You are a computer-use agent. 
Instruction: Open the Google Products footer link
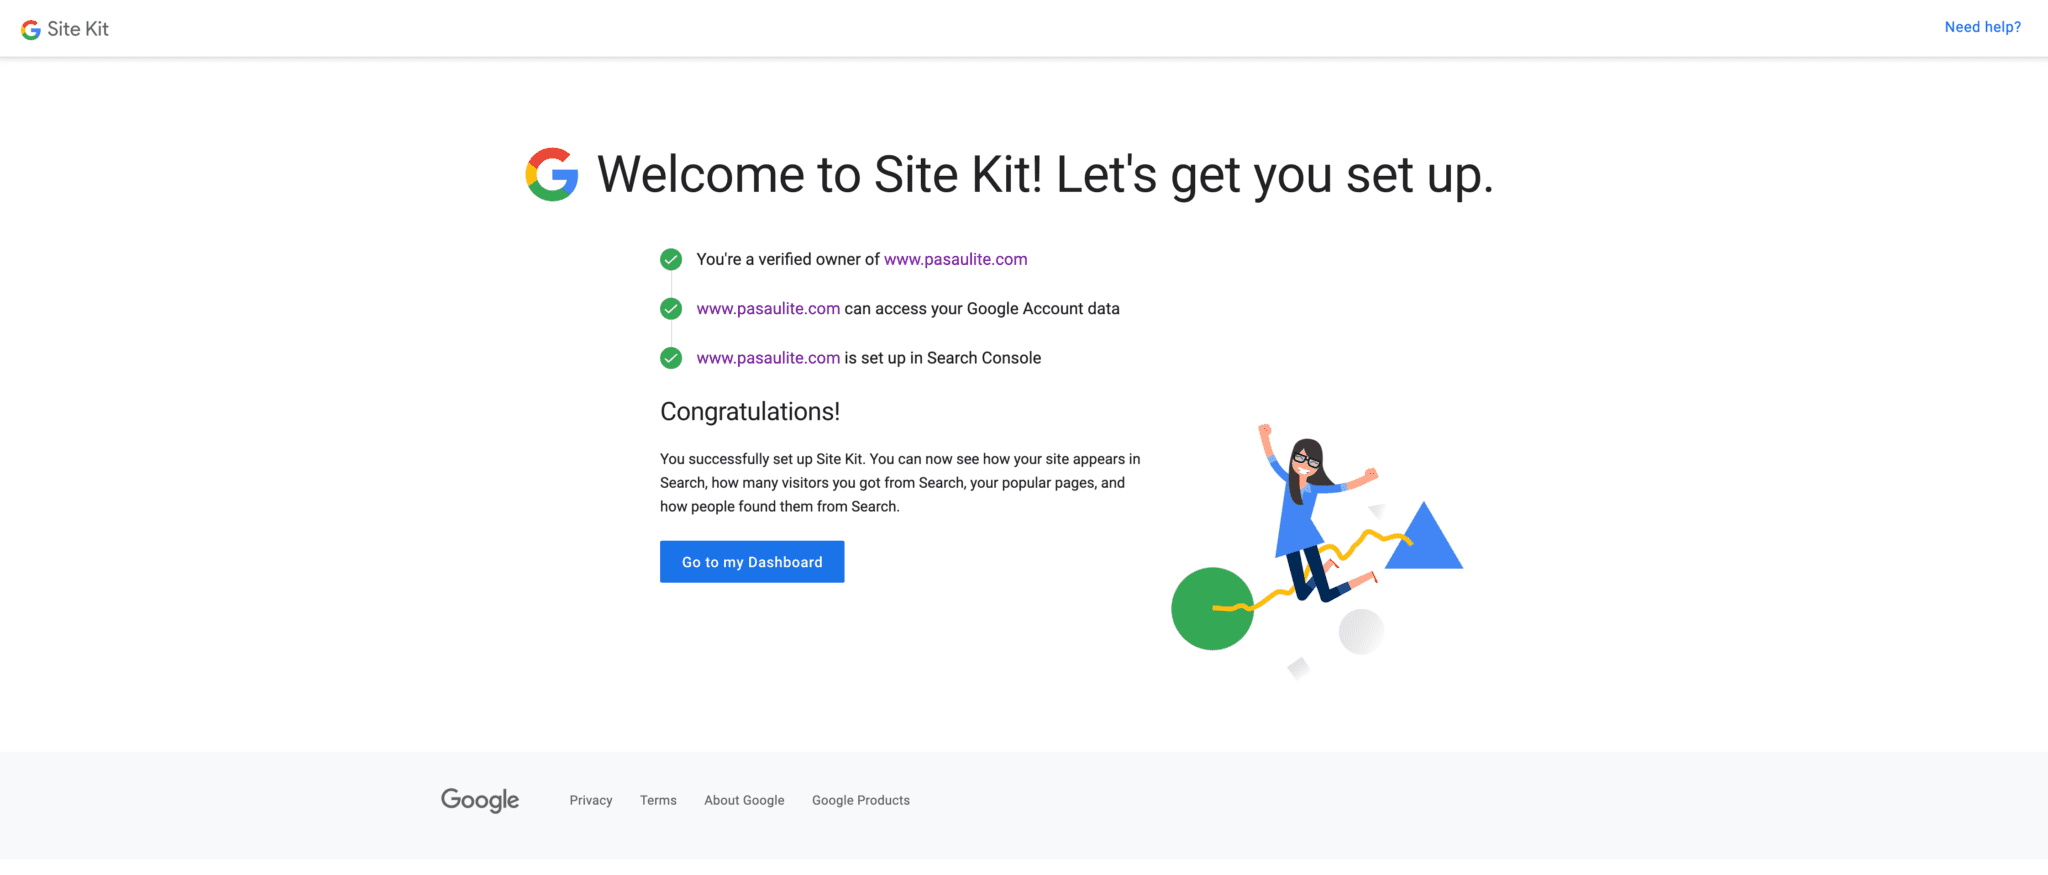(860, 800)
